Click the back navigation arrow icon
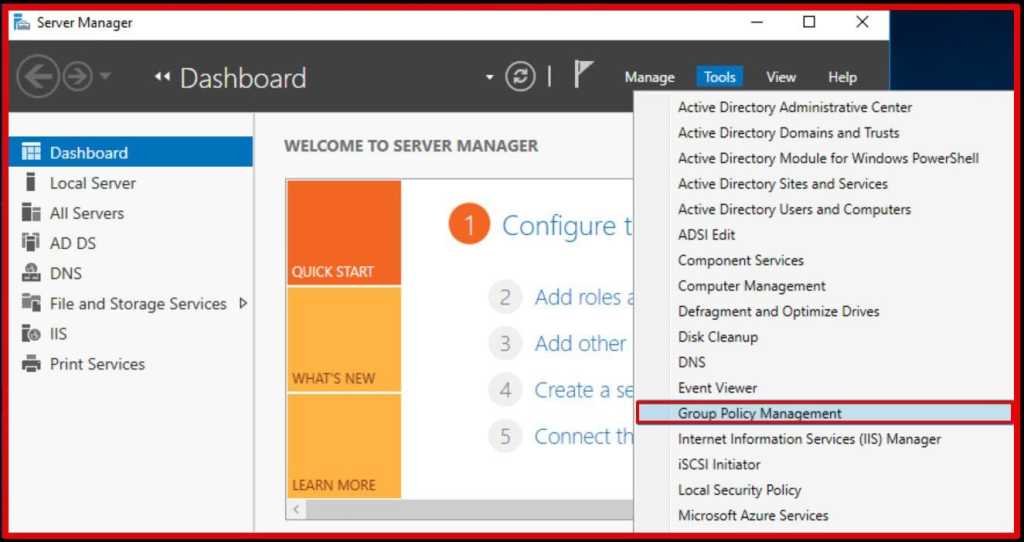The height and width of the screenshot is (542, 1024). point(38,77)
